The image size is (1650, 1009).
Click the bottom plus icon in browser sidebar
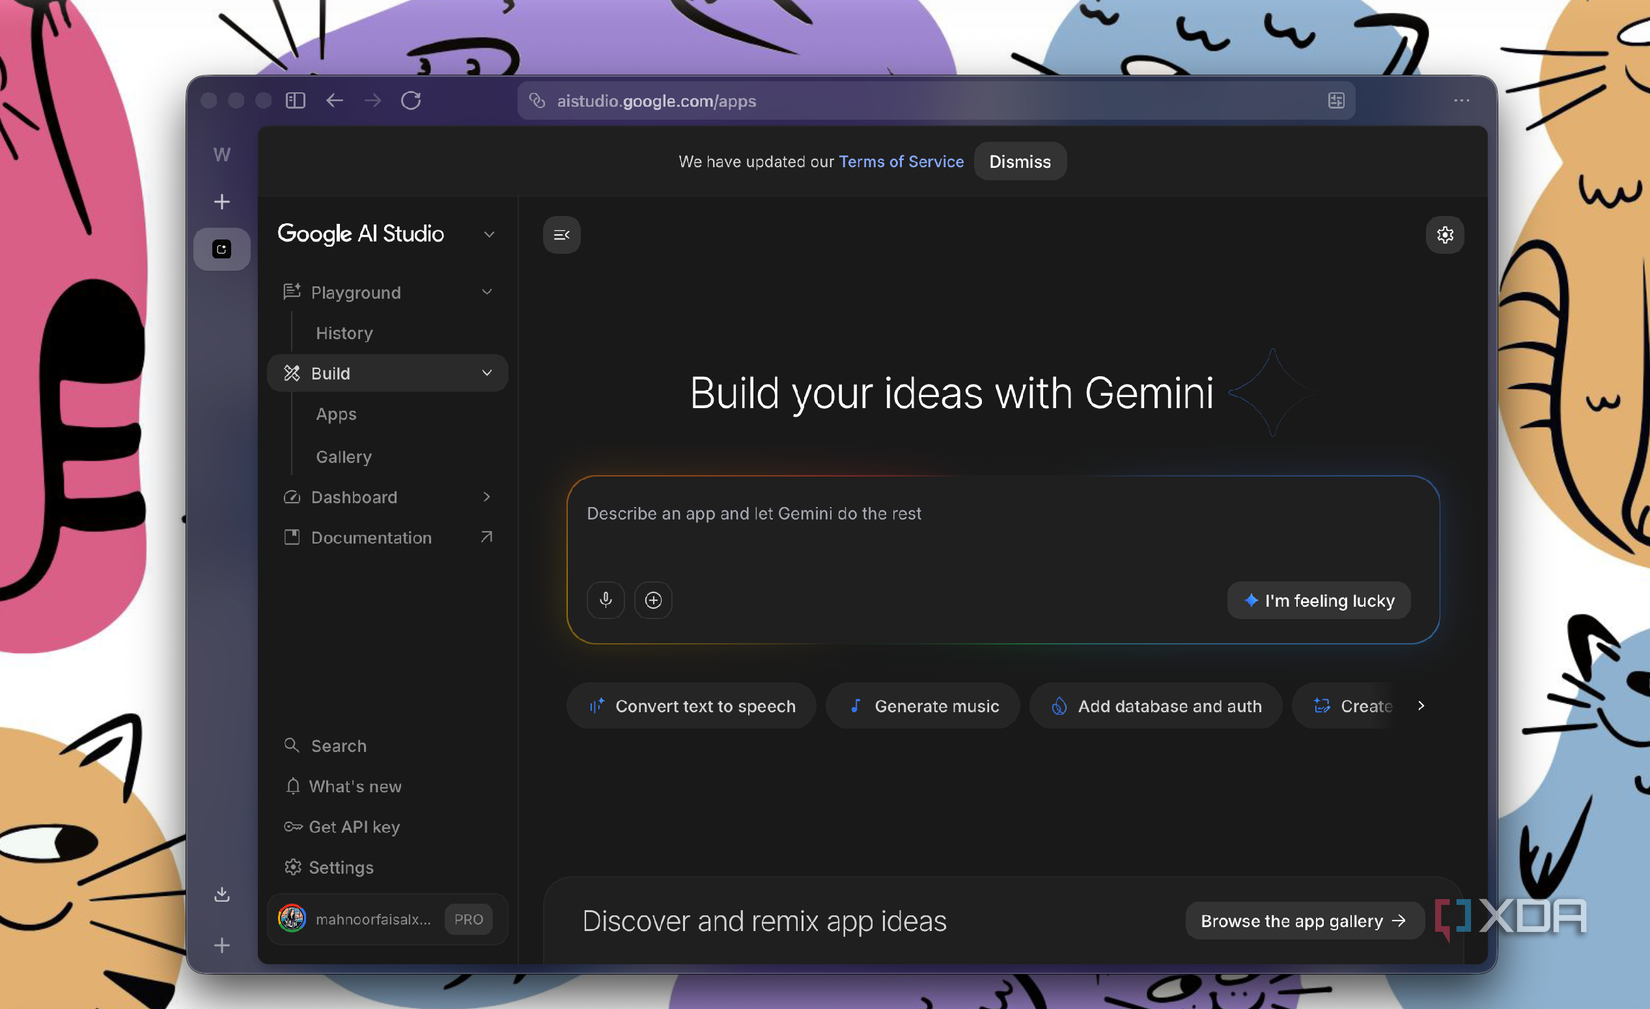(x=222, y=945)
